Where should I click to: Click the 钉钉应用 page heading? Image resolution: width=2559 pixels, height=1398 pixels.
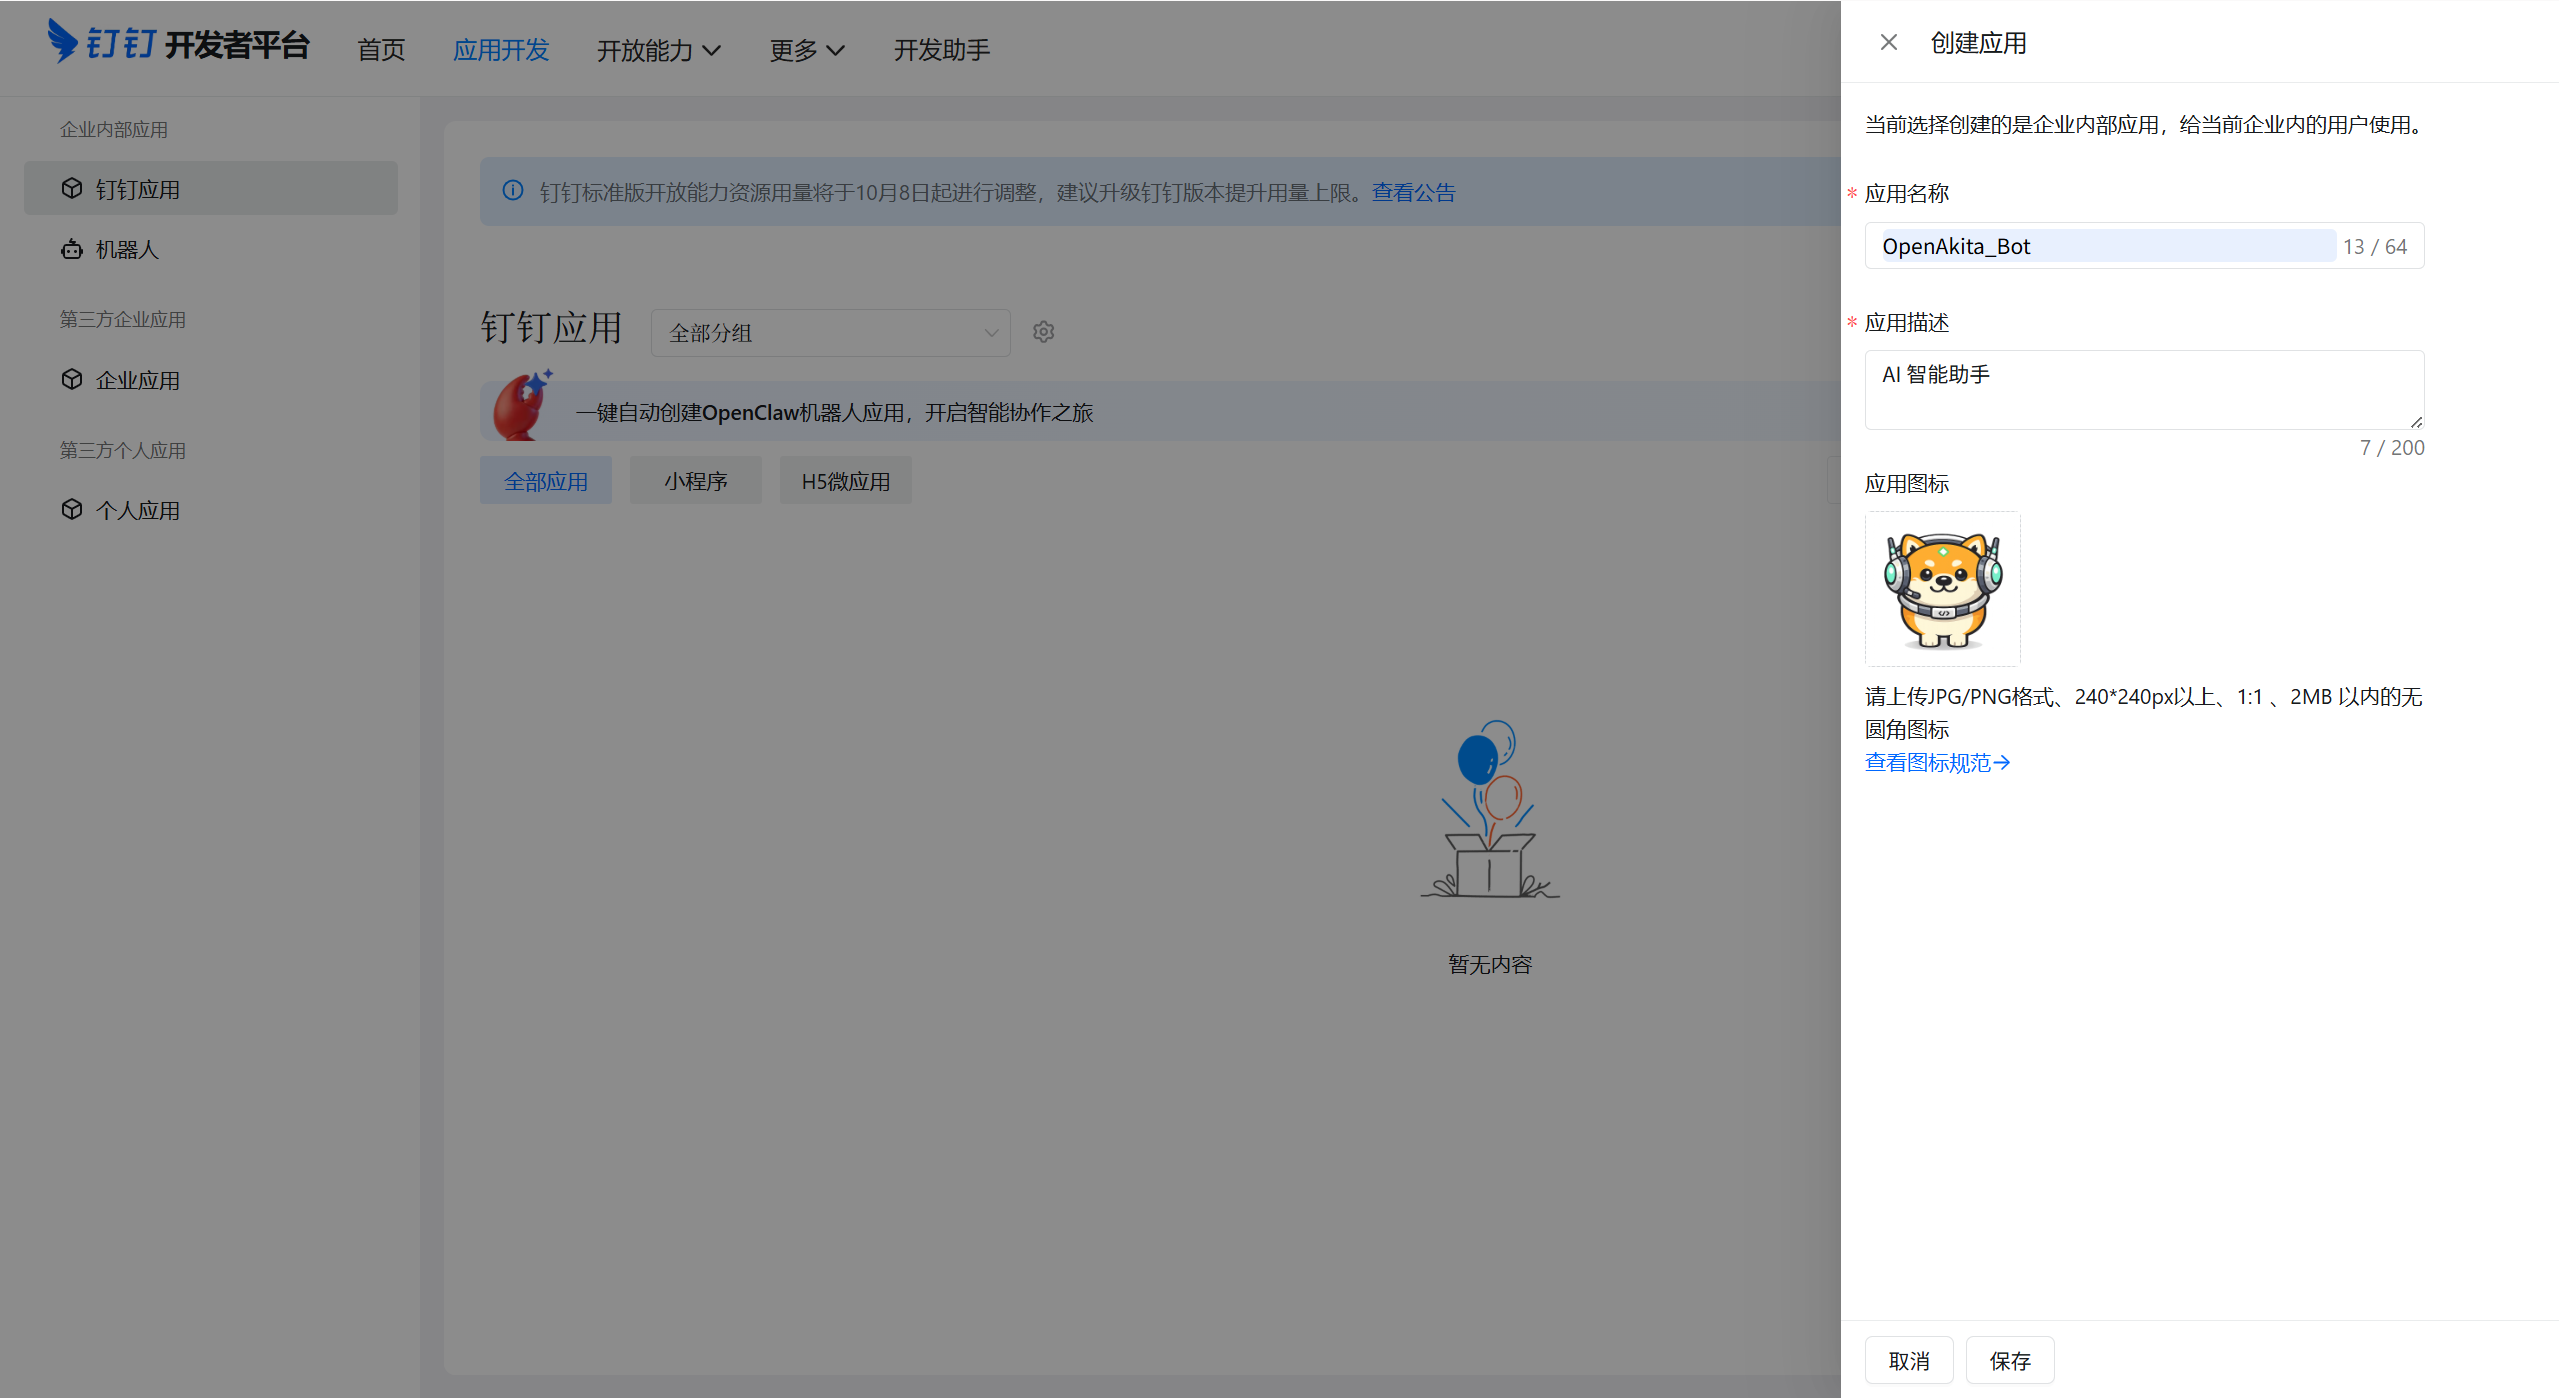click(x=551, y=328)
